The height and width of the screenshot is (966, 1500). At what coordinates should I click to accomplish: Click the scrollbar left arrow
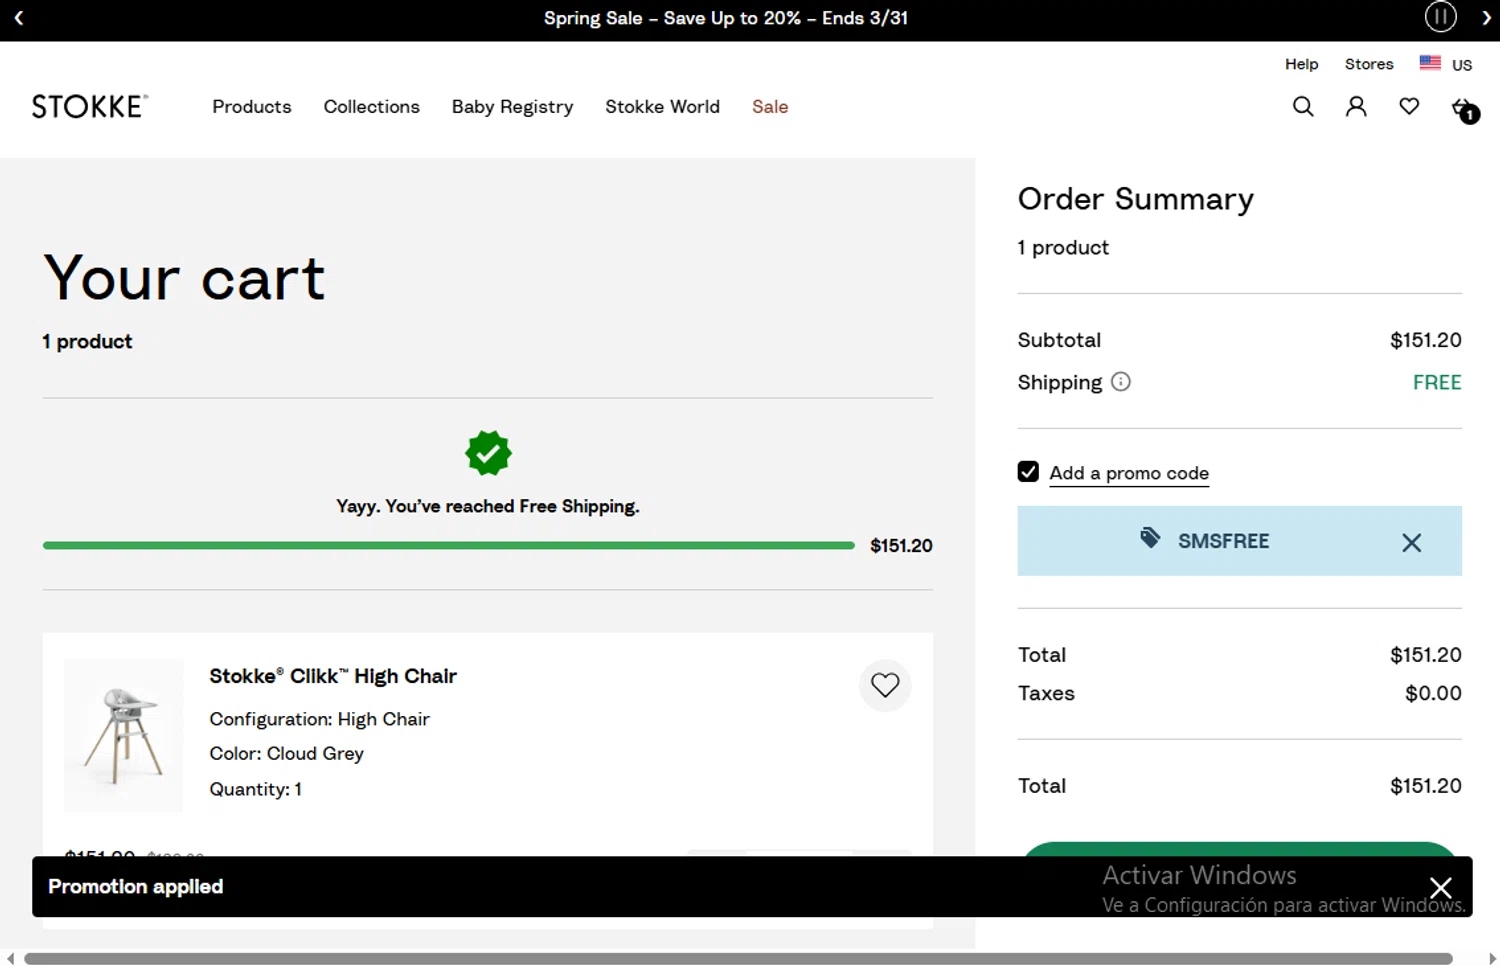tap(10, 959)
